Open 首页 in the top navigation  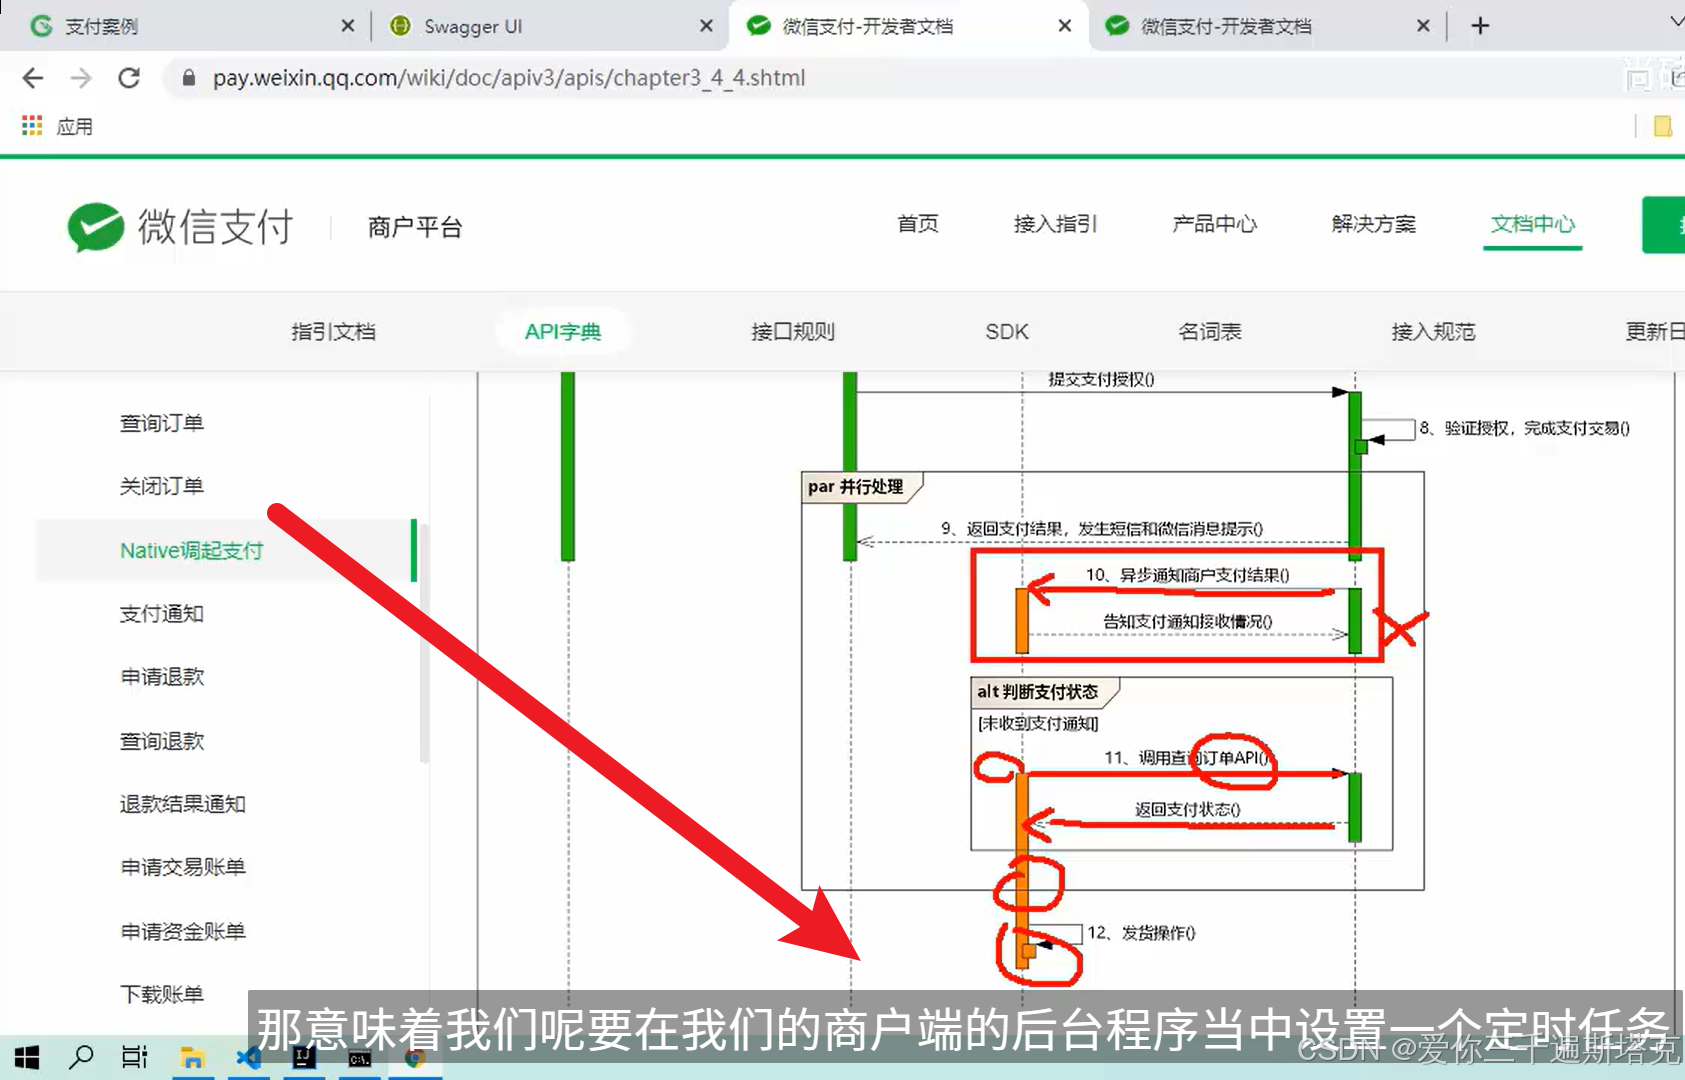918,224
